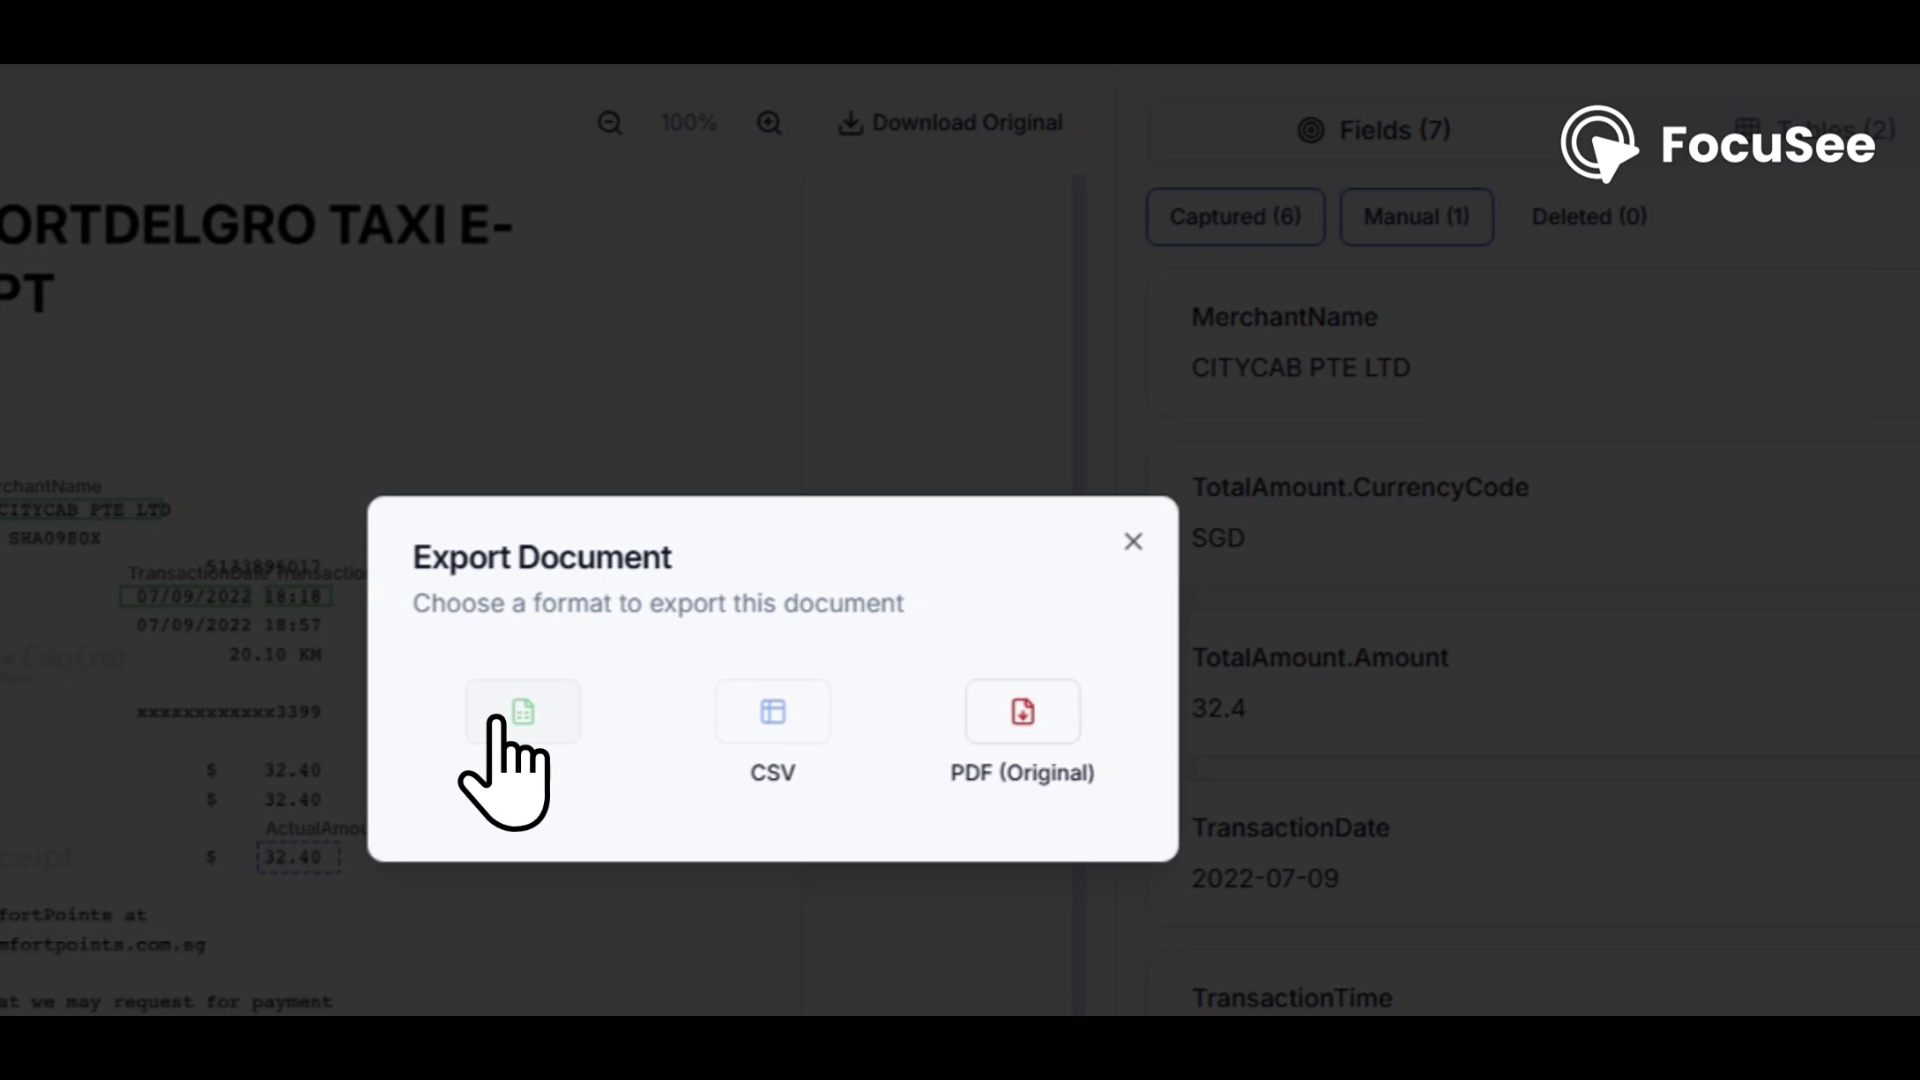Click highlighted CITYCAB PTE LTD in receipt
1920x1080 pixels.
tap(84, 510)
